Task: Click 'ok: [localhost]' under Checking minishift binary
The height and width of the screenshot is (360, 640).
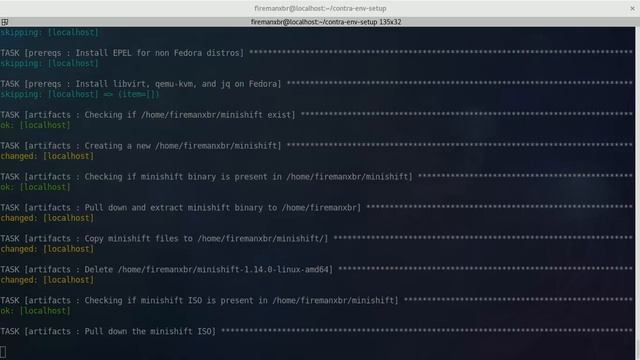Action: 36,187
